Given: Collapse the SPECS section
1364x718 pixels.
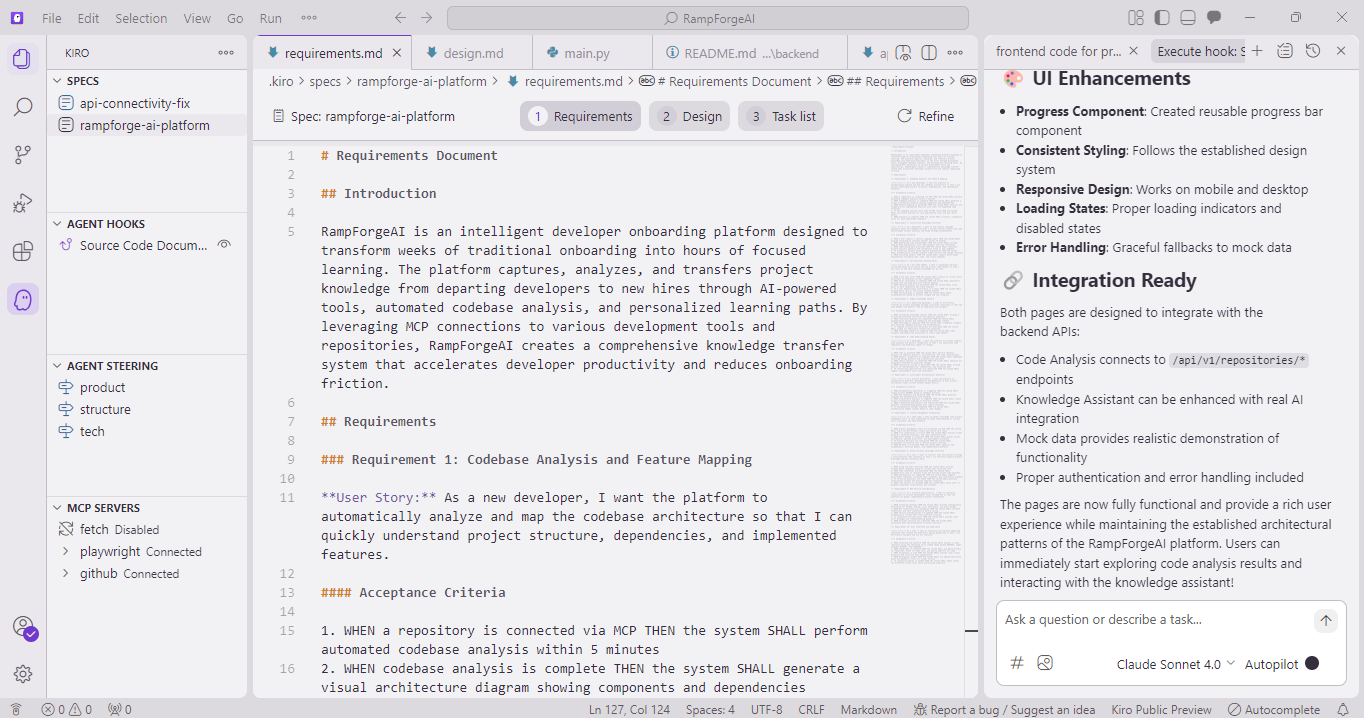Looking at the screenshot, I should (147, 81).
